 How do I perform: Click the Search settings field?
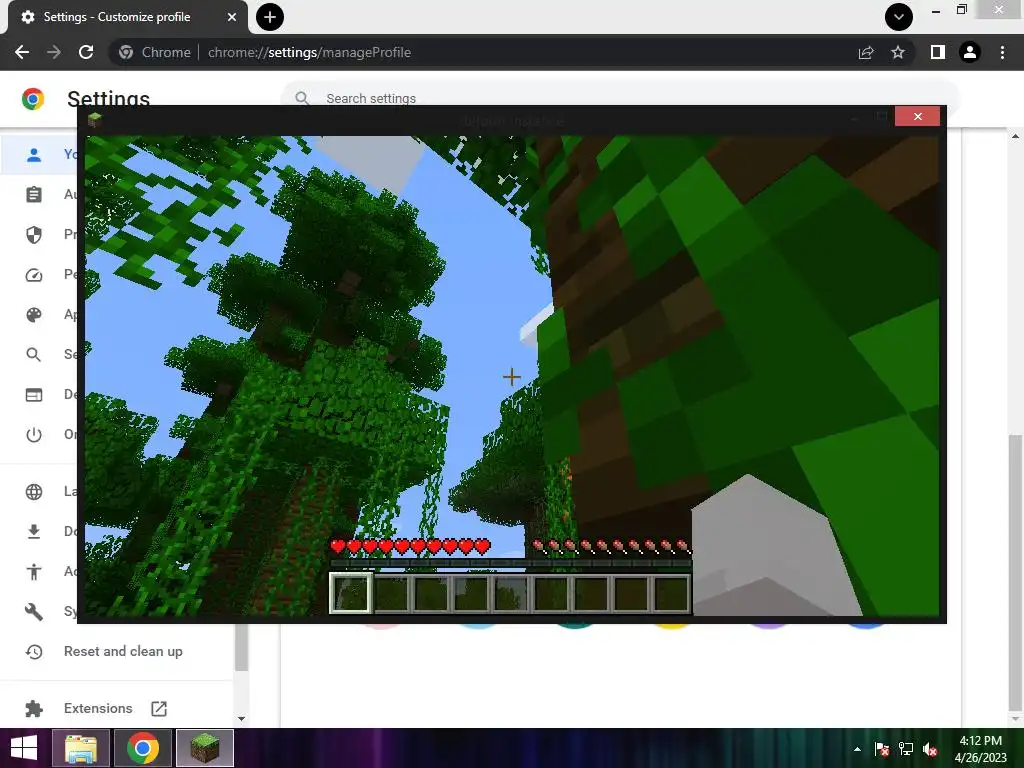pyautogui.click(x=620, y=98)
